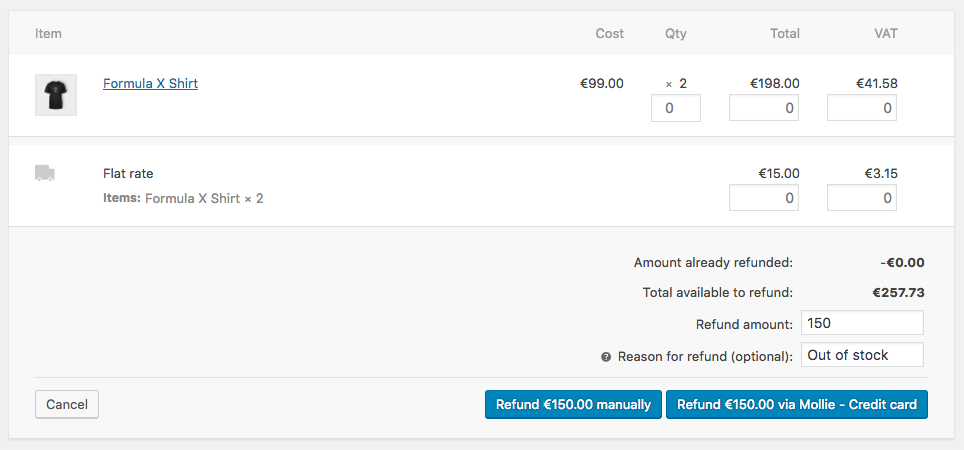This screenshot has height=450, width=964.
Task: Click the Cancel button
Action: point(67,405)
